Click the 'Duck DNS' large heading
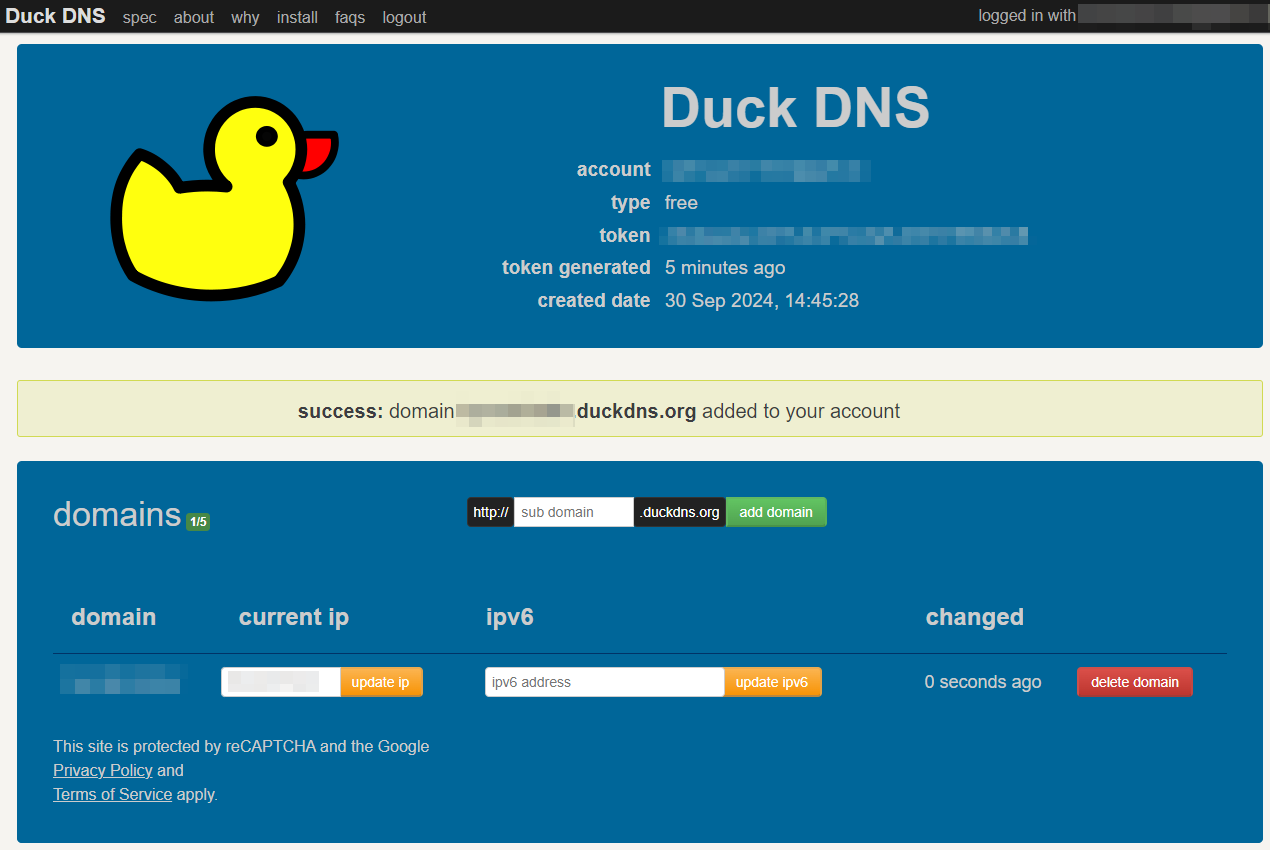Viewport: 1270px width, 850px height. coord(796,108)
